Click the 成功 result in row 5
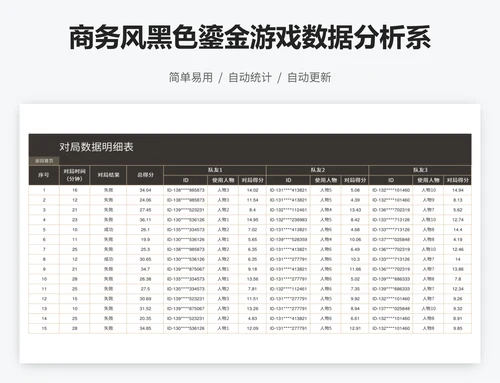Viewport: 500px width, 383px height. 108,230
